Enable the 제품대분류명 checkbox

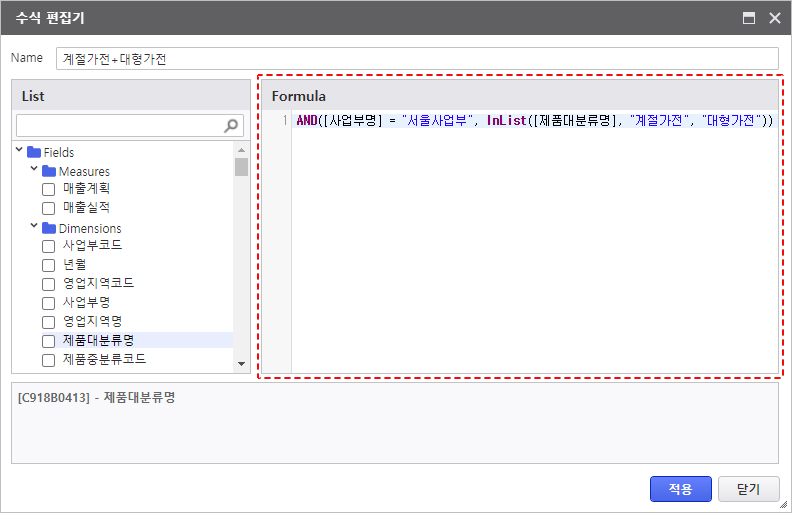tap(48, 341)
